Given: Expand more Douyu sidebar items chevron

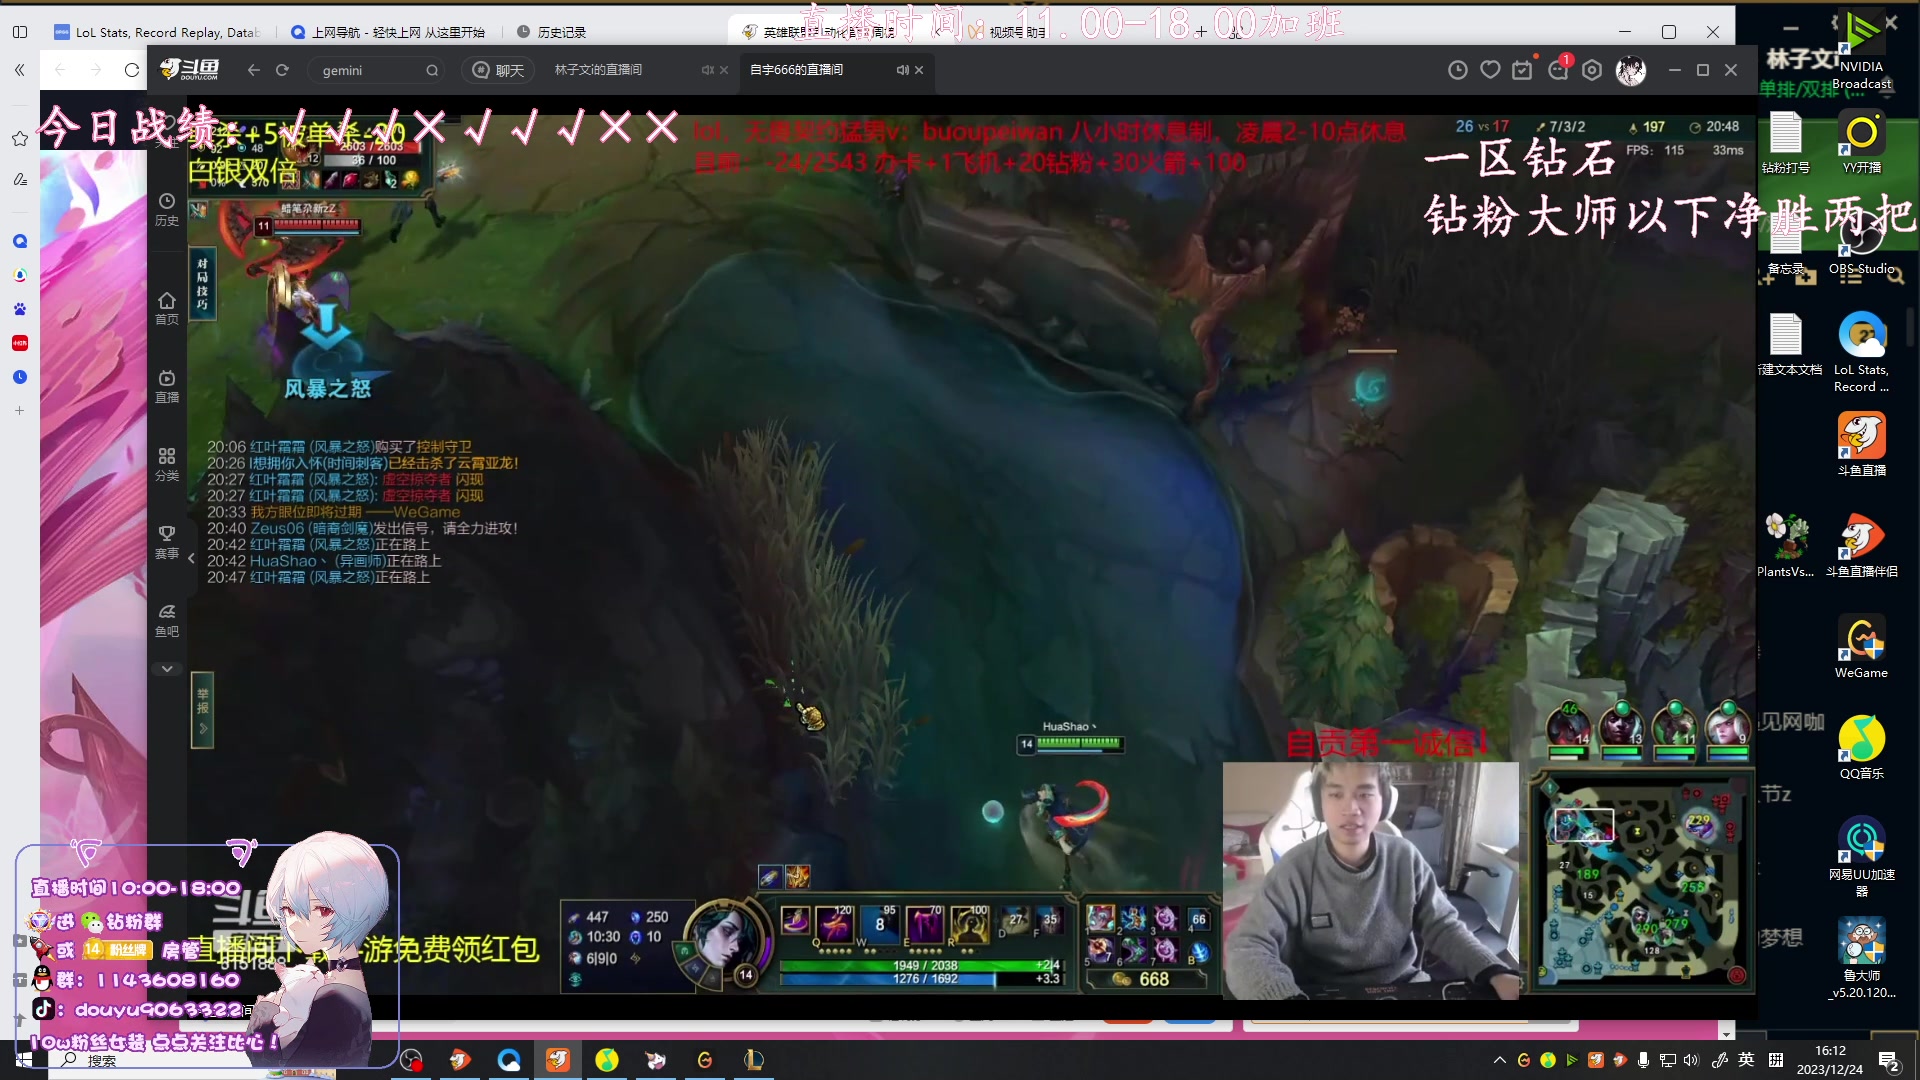Looking at the screenshot, I should 167,668.
